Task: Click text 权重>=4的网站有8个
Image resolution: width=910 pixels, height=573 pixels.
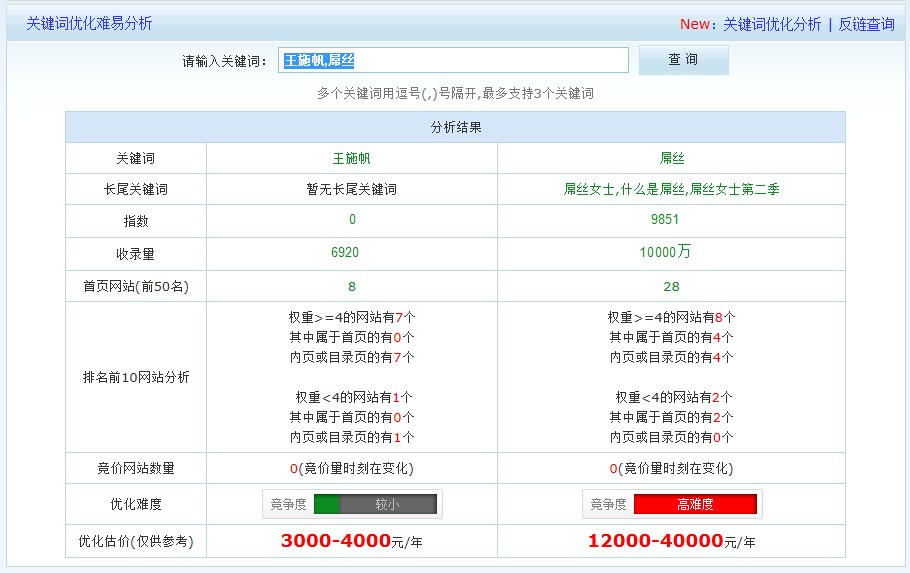Action: click(671, 318)
